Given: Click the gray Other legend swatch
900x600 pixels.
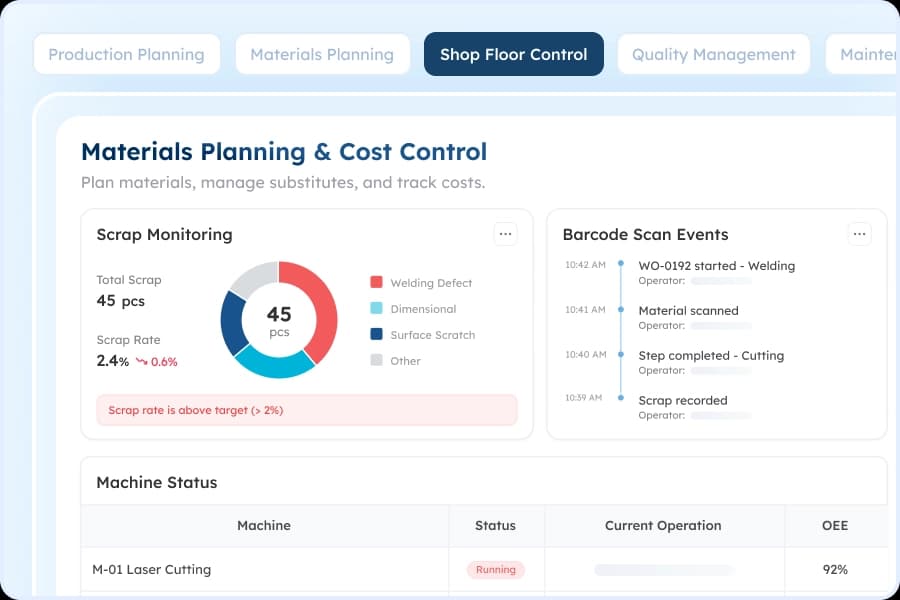Looking at the screenshot, I should pyautogui.click(x=377, y=360).
